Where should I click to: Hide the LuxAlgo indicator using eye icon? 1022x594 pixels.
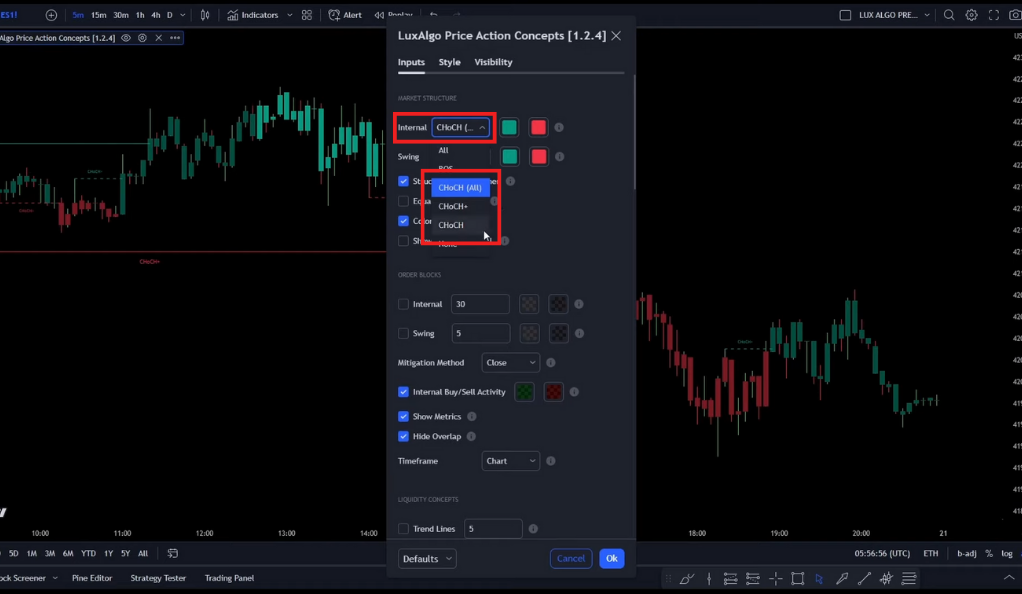(126, 38)
